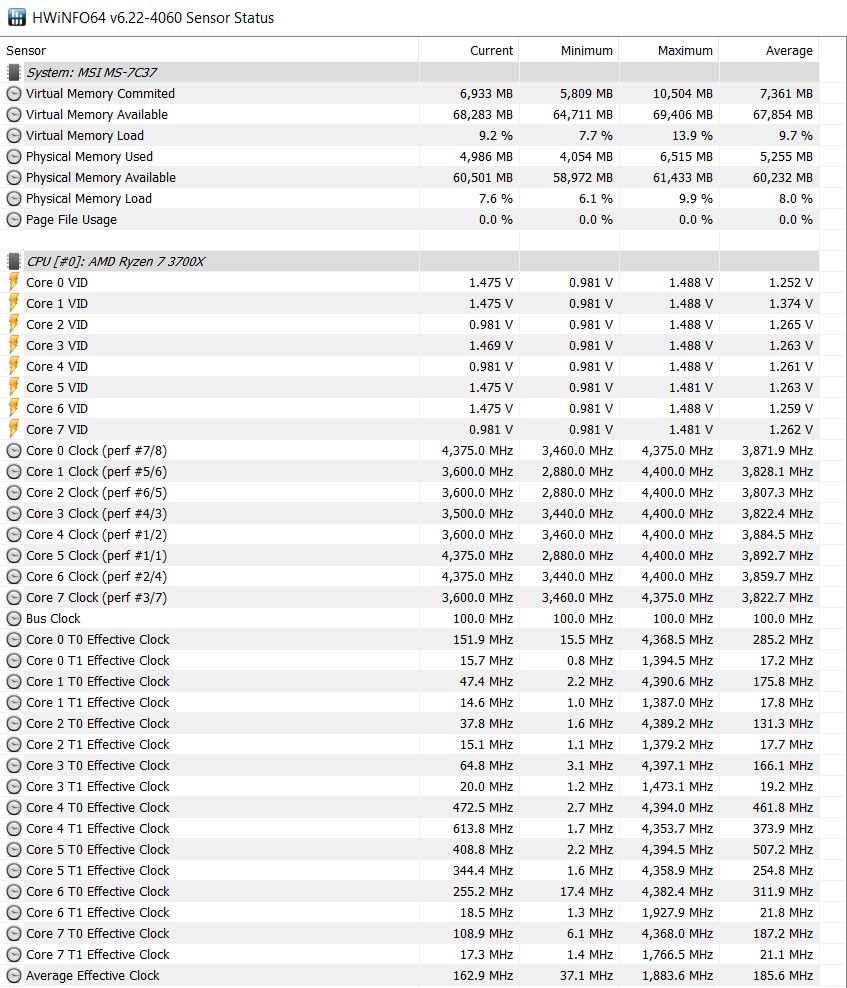
Task: Click the chip icon beside System: MSI MS-7C37
Action: (x=14, y=72)
